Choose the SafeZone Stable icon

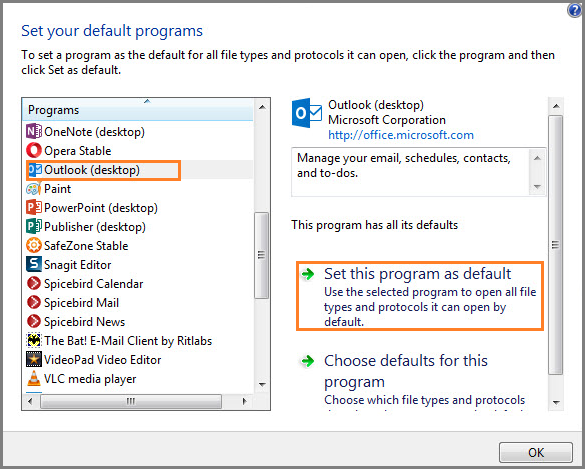(x=34, y=246)
